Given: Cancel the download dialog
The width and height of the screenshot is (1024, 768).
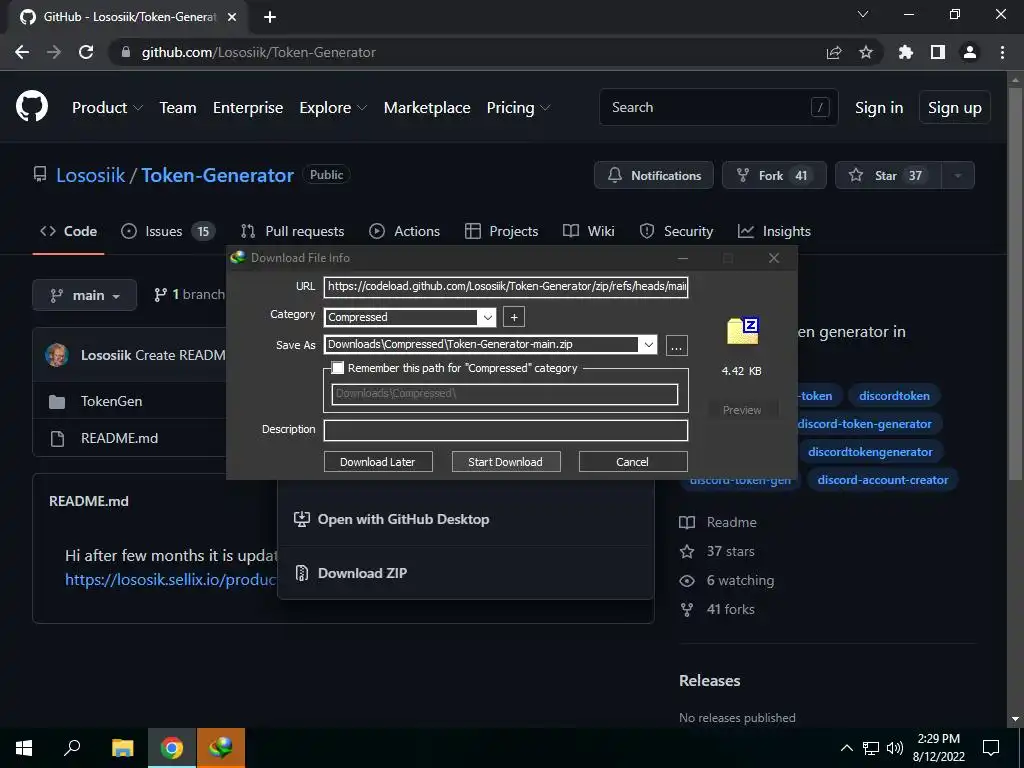Looking at the screenshot, I should pyautogui.click(x=632, y=462).
